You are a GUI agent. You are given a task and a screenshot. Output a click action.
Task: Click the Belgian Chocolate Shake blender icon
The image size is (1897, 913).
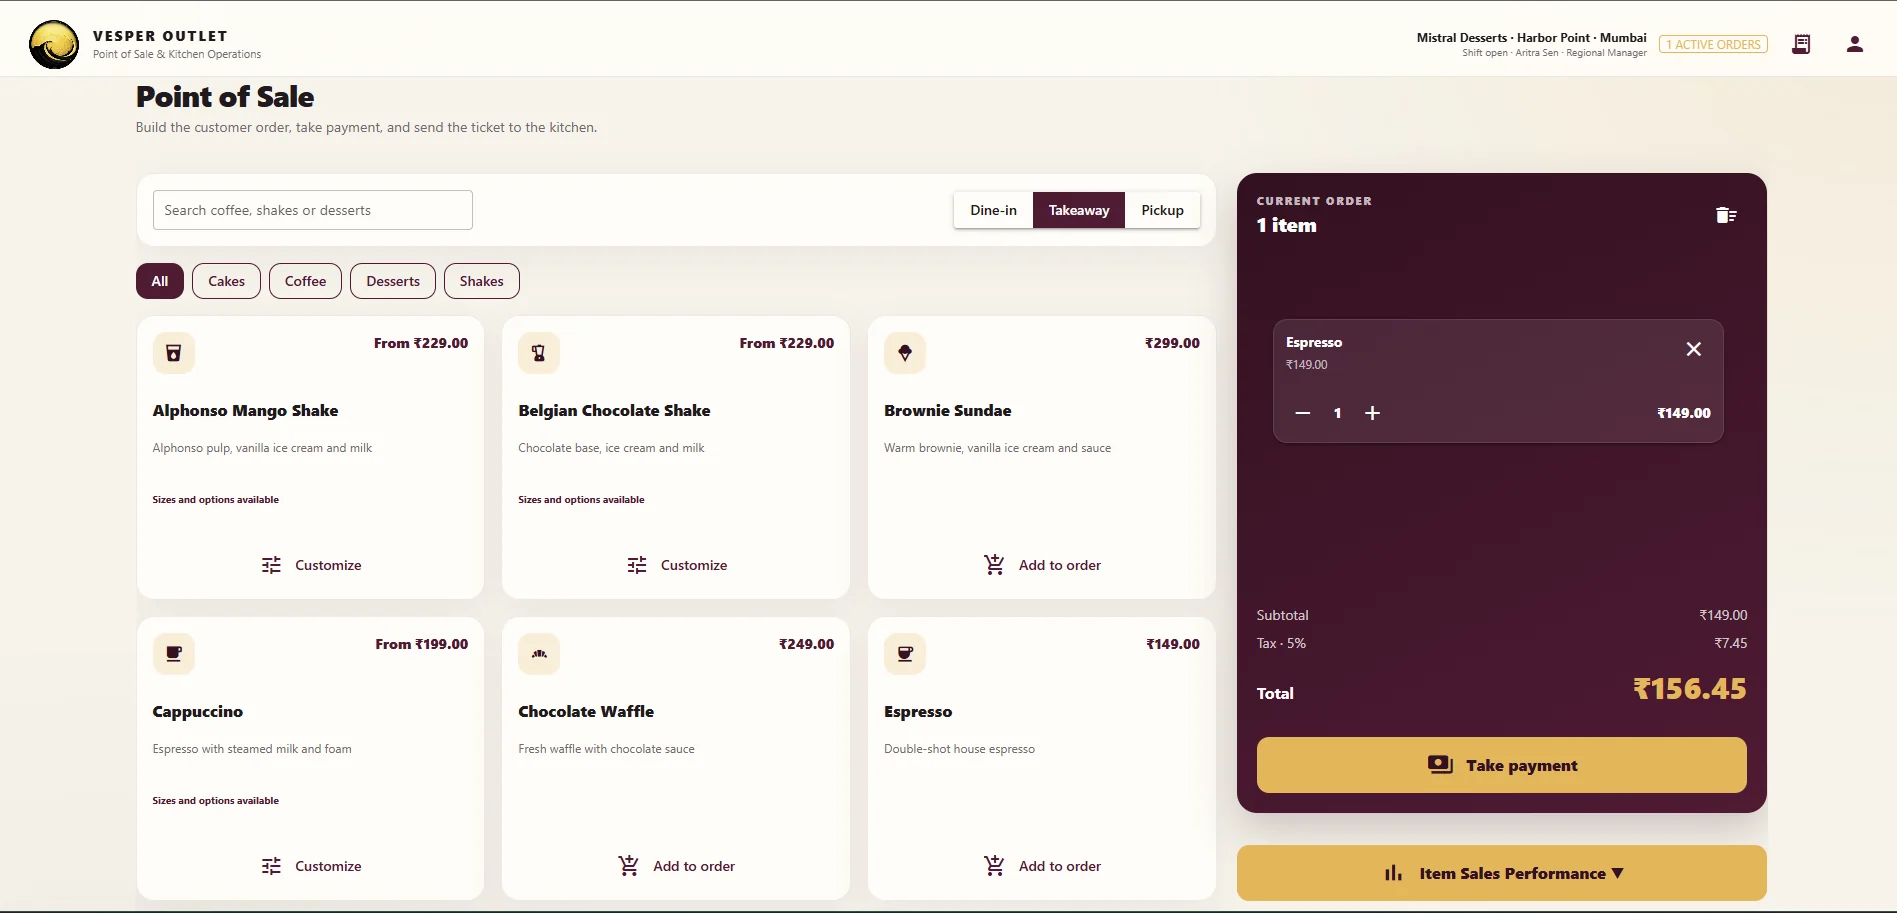coord(539,353)
